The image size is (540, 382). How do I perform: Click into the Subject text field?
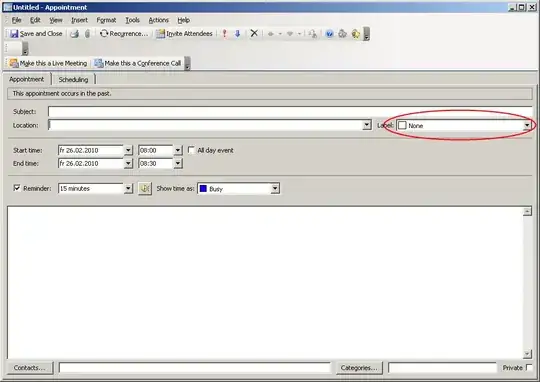tap(290, 112)
